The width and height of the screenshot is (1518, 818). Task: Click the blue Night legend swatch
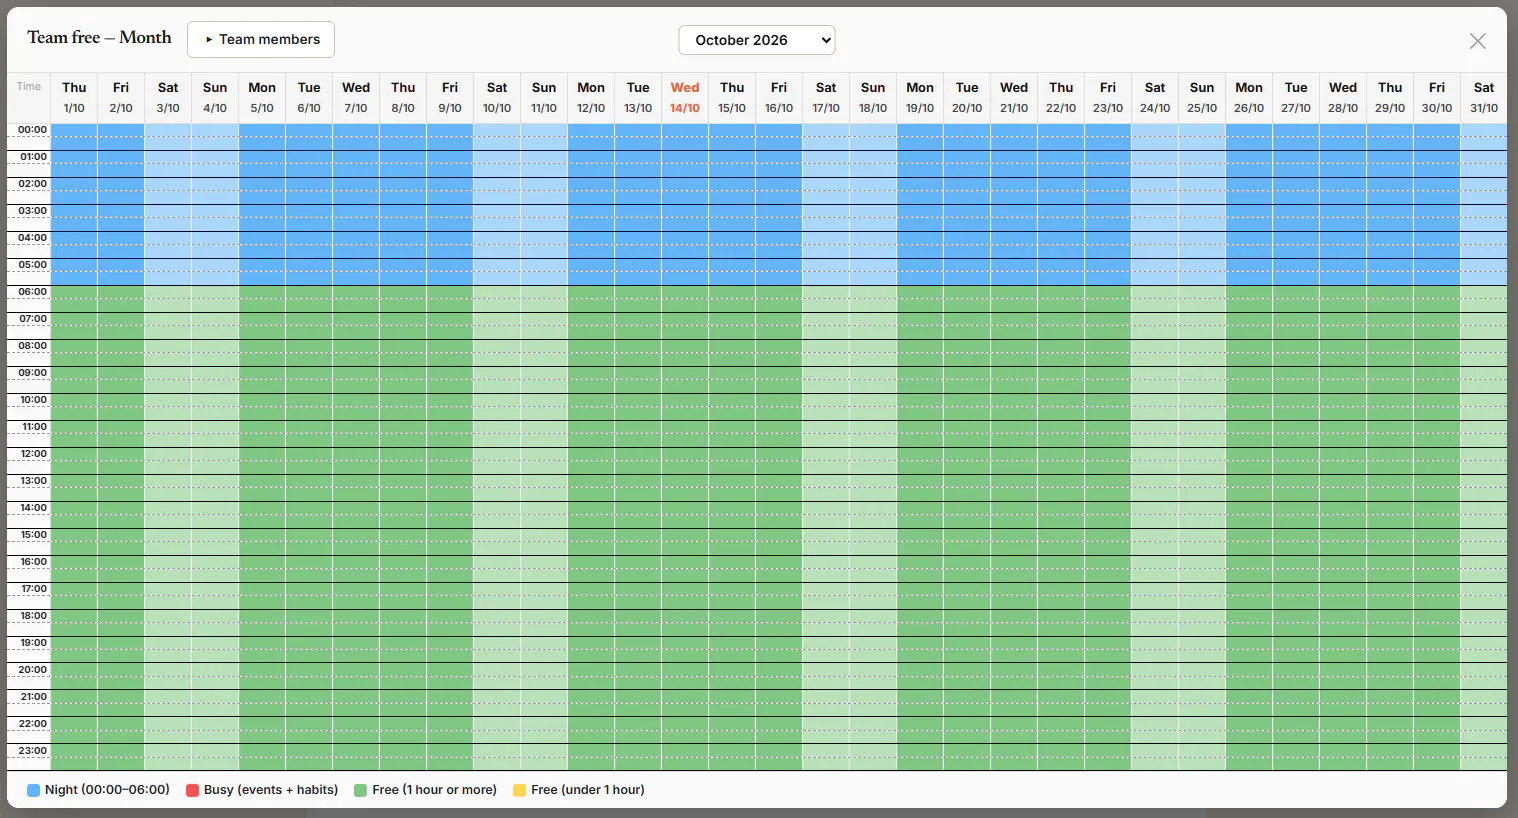tap(33, 790)
